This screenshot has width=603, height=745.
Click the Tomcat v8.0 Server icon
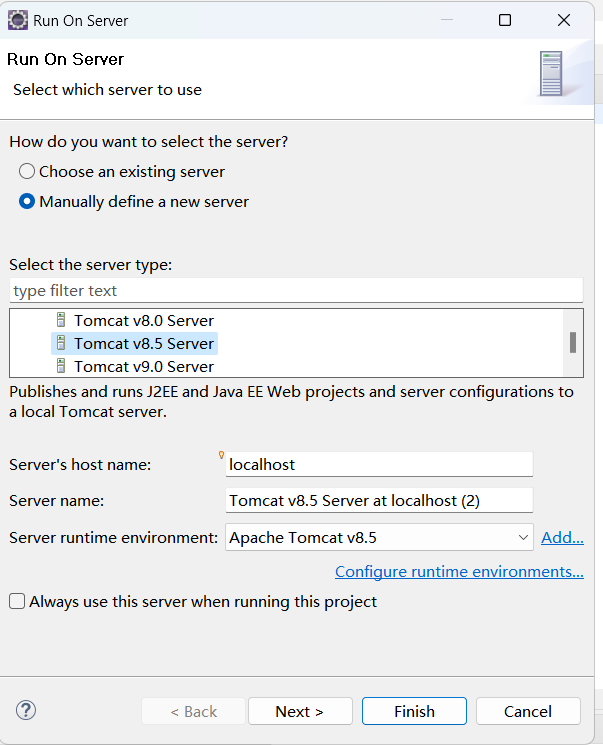tap(61, 320)
